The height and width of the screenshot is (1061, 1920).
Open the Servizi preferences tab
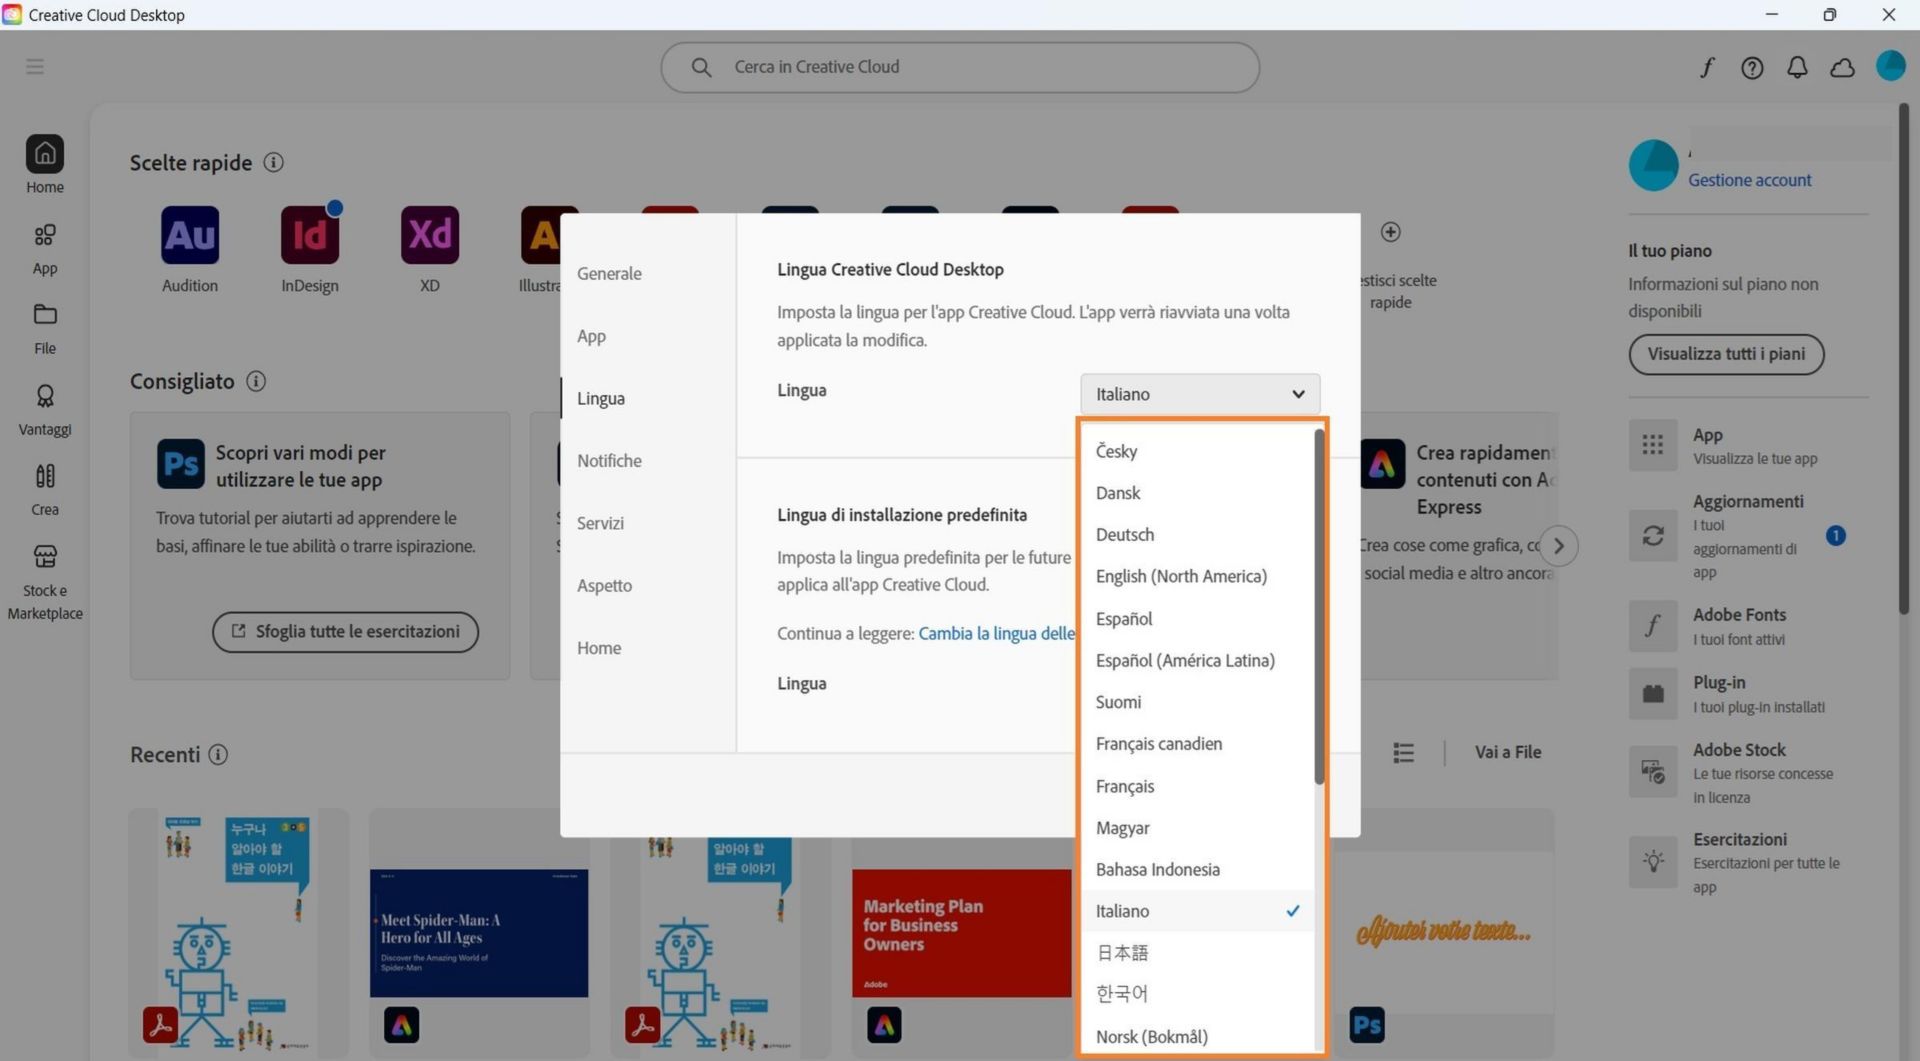coord(600,523)
